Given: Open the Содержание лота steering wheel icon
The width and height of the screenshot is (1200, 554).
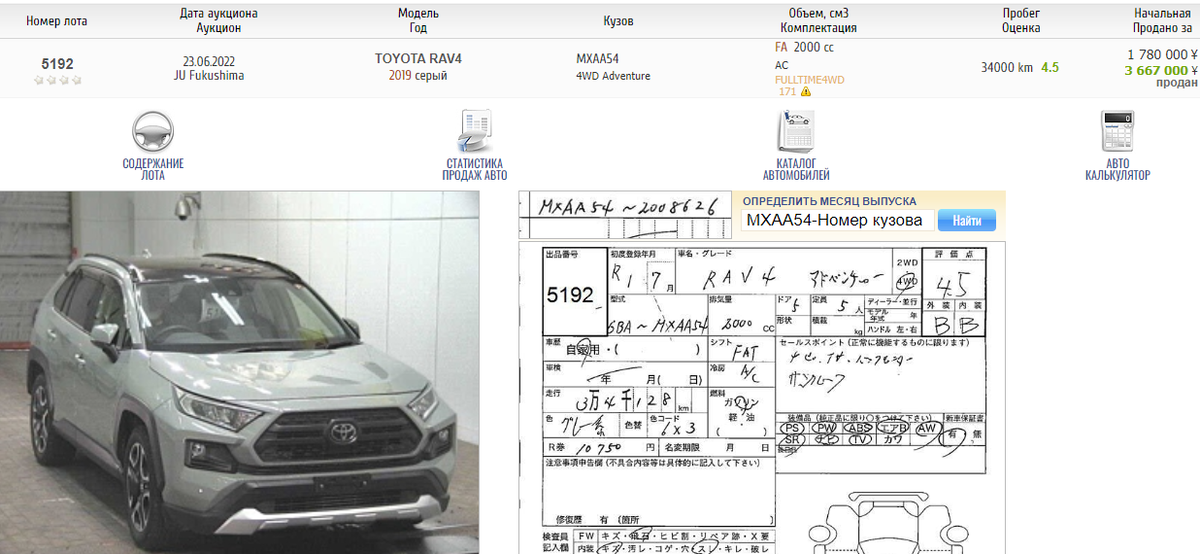Looking at the screenshot, I should (153, 132).
